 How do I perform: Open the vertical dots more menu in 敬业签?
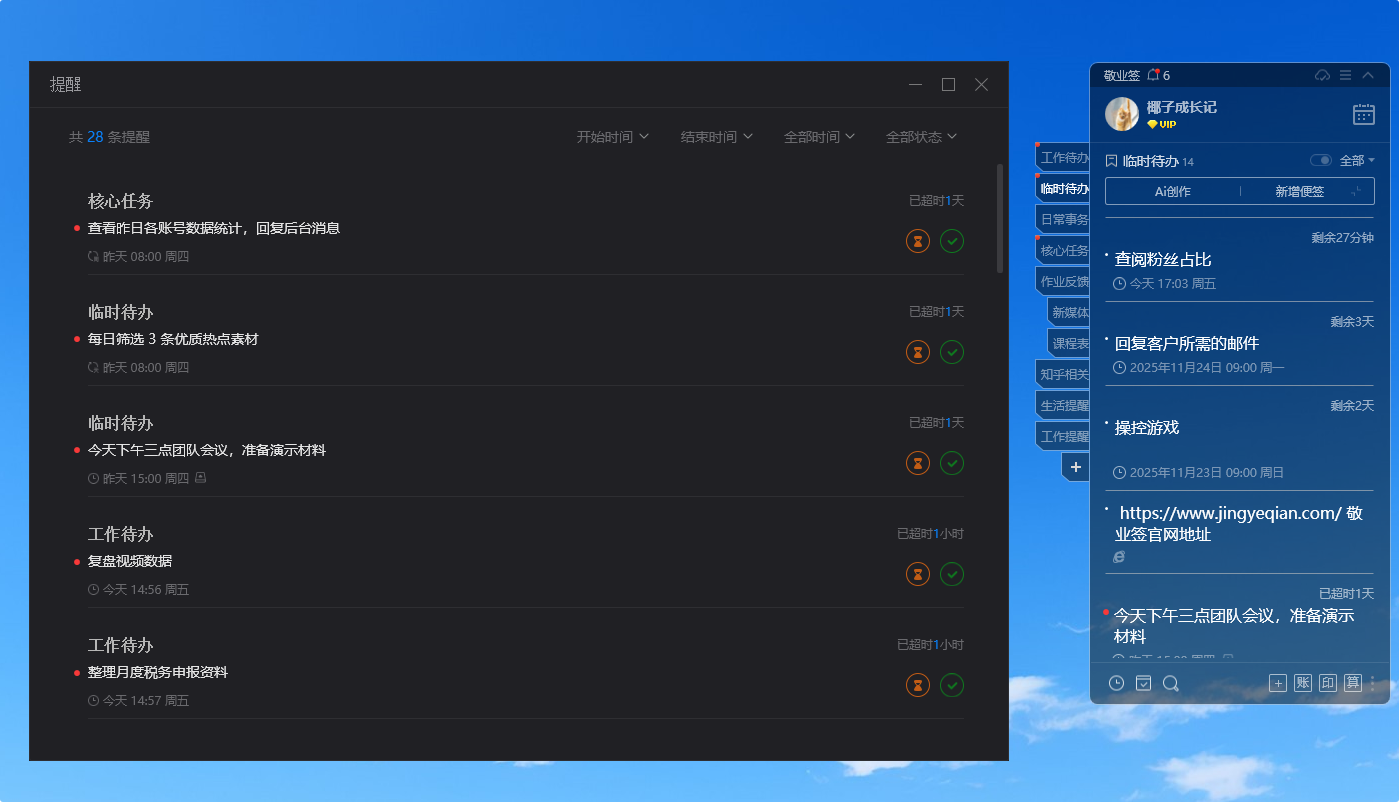coord(1373,683)
